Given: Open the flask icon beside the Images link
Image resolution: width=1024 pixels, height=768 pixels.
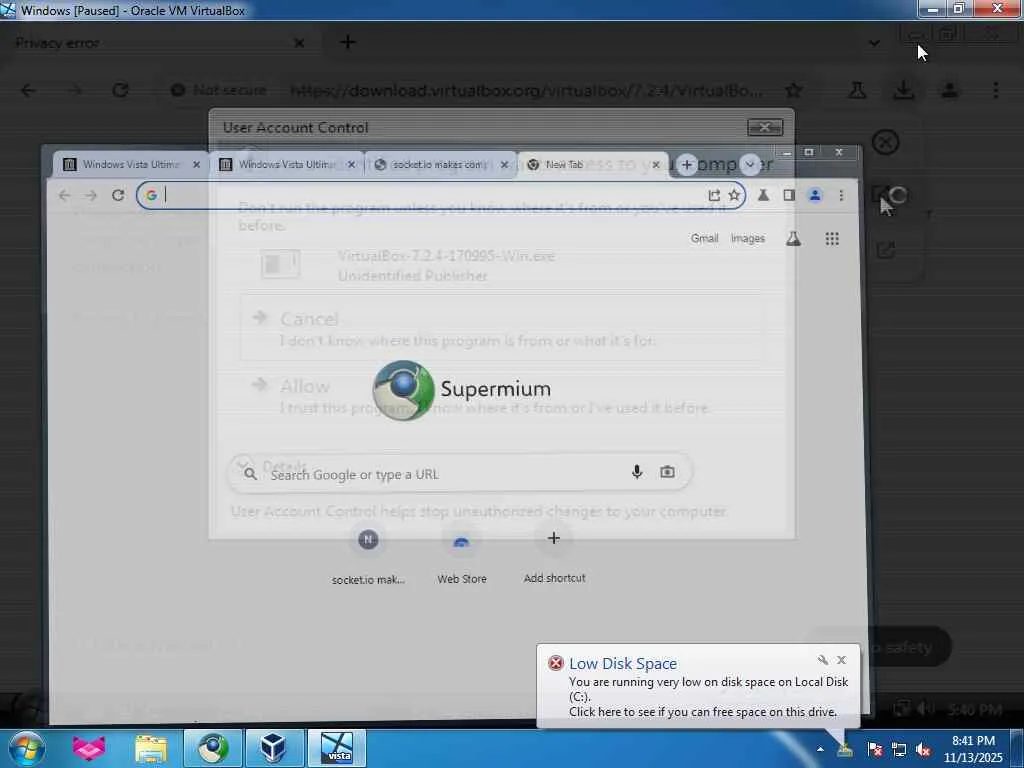Looking at the screenshot, I should coord(793,239).
